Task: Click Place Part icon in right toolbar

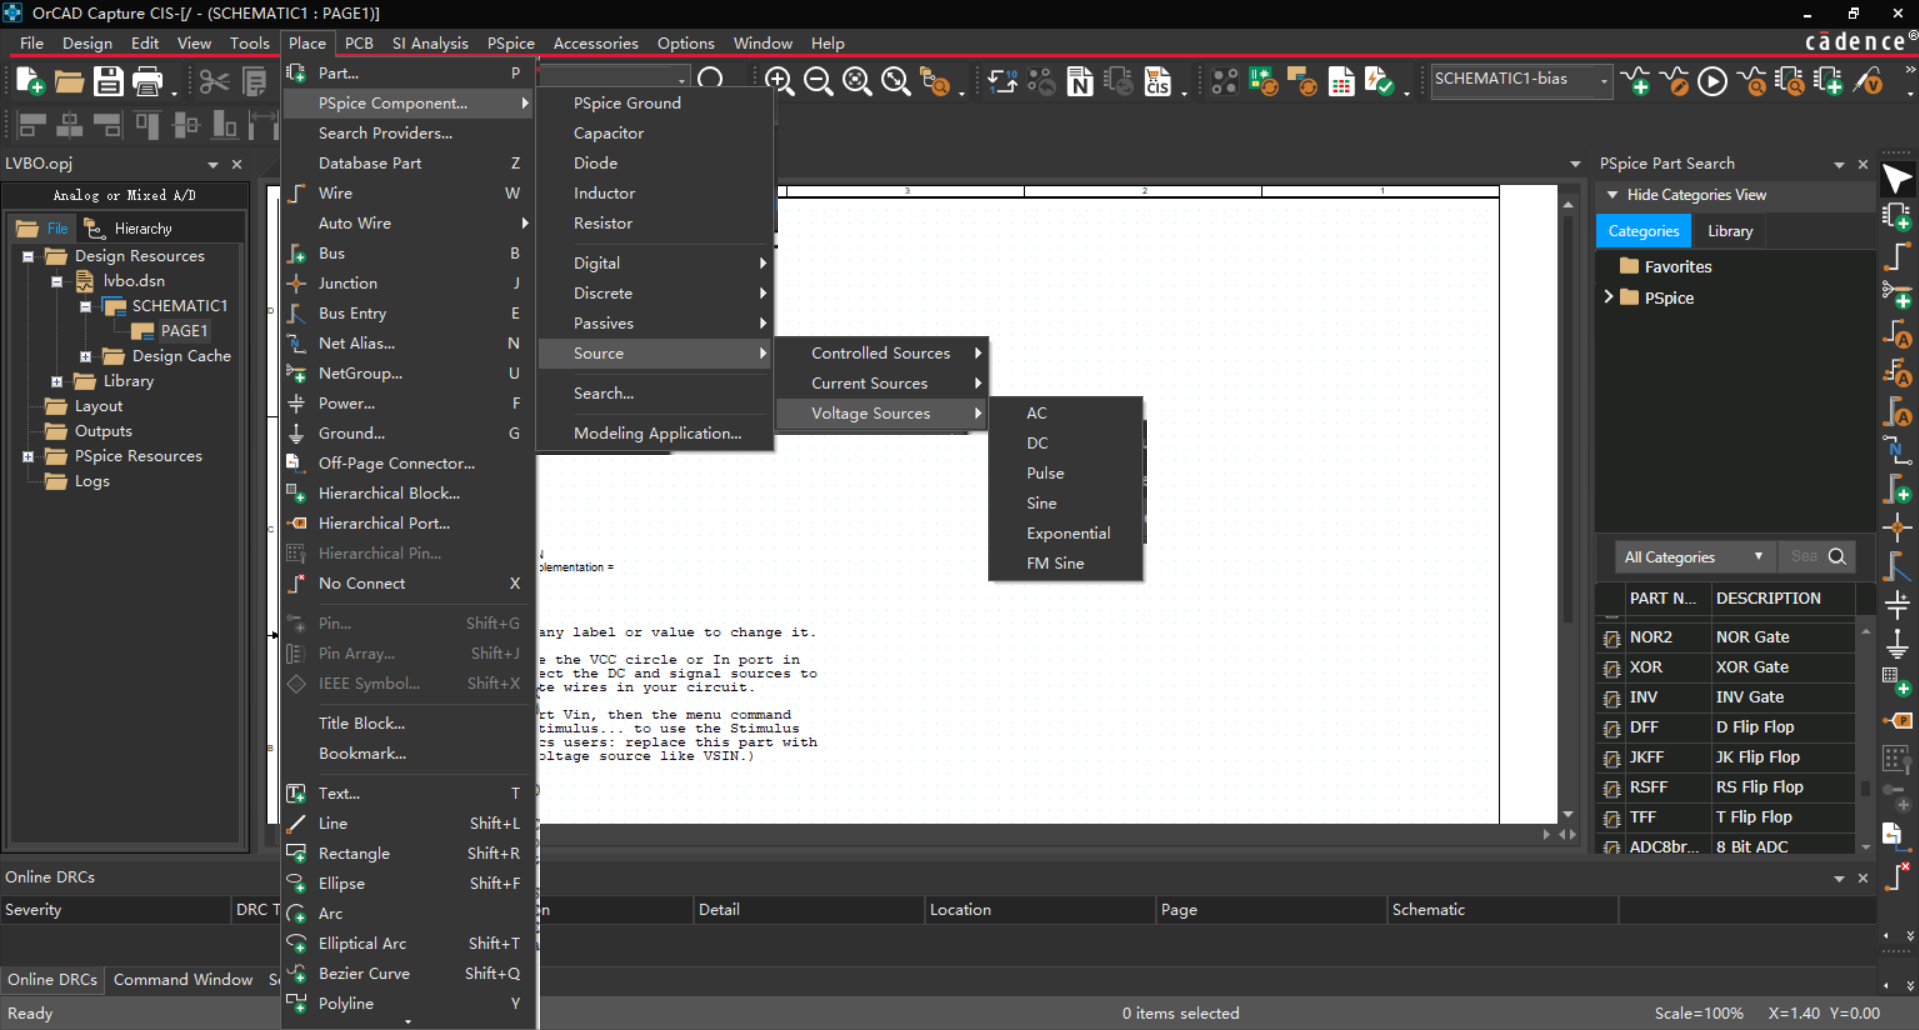Action: point(1897,216)
